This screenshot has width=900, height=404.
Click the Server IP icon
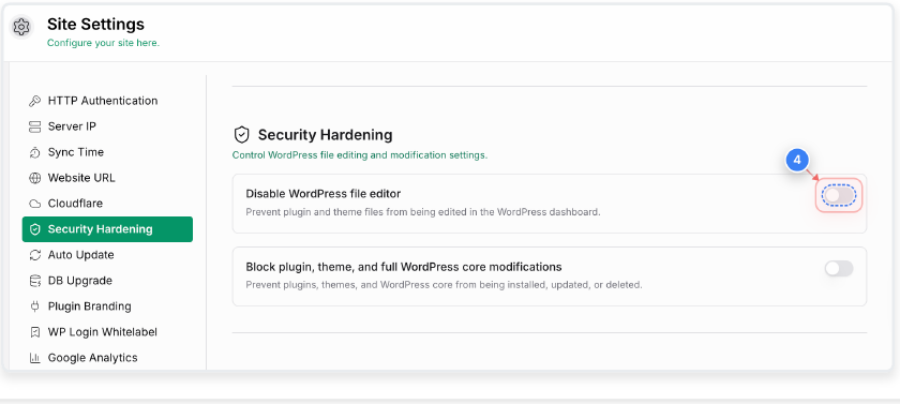[x=35, y=127]
